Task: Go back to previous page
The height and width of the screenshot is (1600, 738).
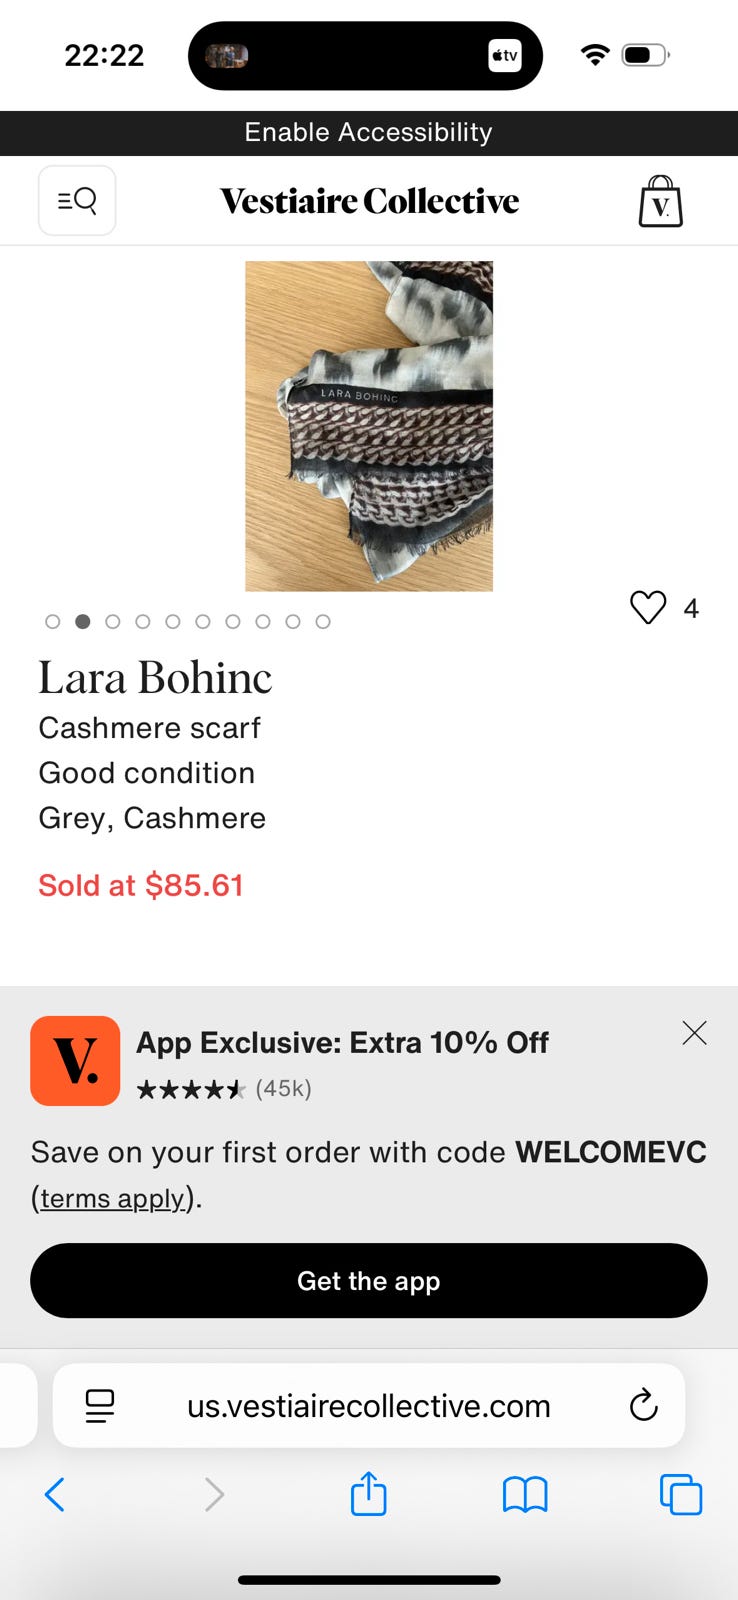Action: click(55, 1495)
